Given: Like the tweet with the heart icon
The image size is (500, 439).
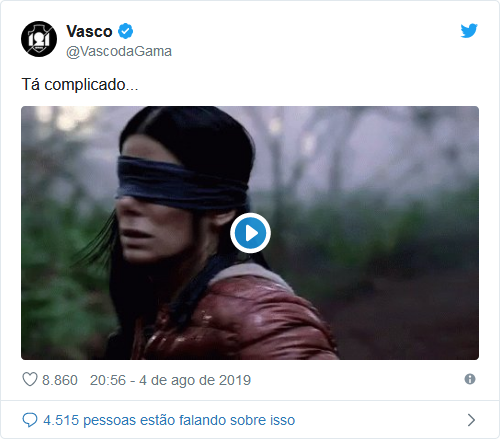Looking at the screenshot, I should click(30, 379).
